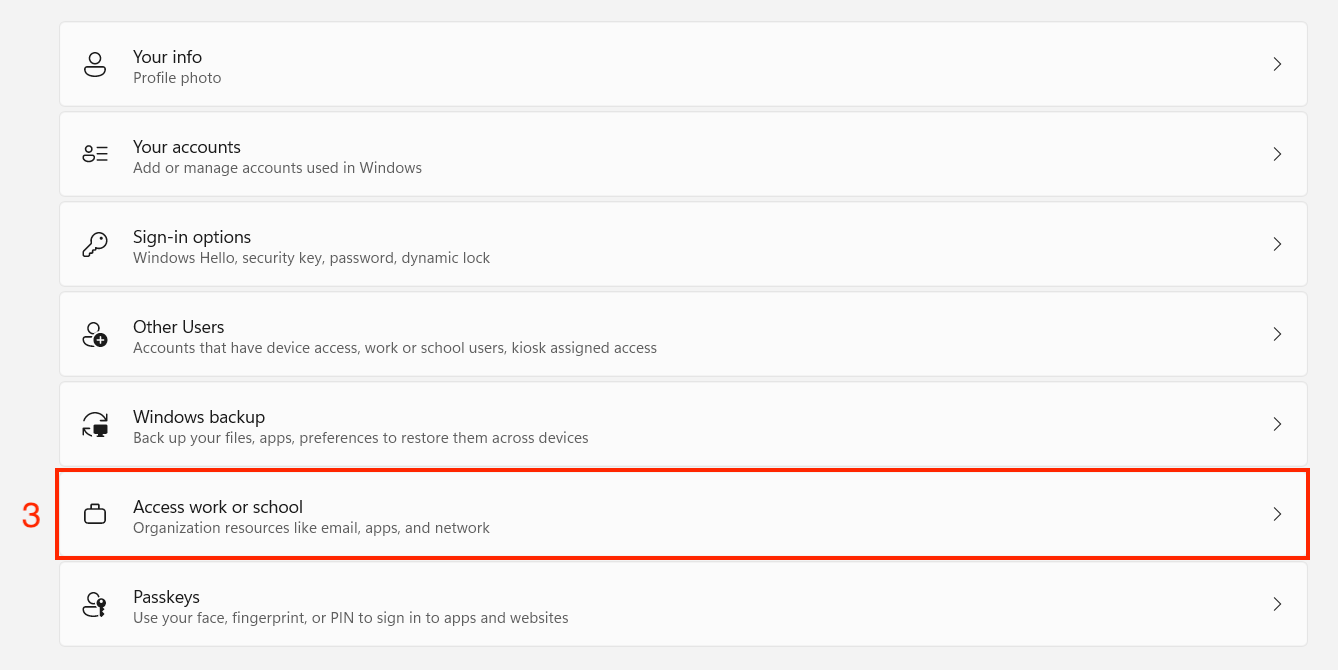Expand Your info using its chevron
This screenshot has height=670, width=1338.
[x=1277, y=64]
